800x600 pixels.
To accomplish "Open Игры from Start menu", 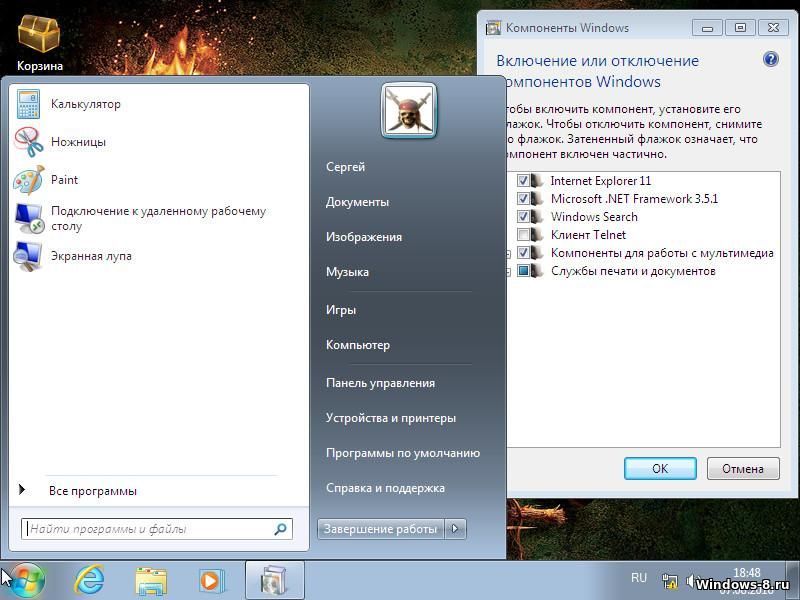I will [x=341, y=310].
